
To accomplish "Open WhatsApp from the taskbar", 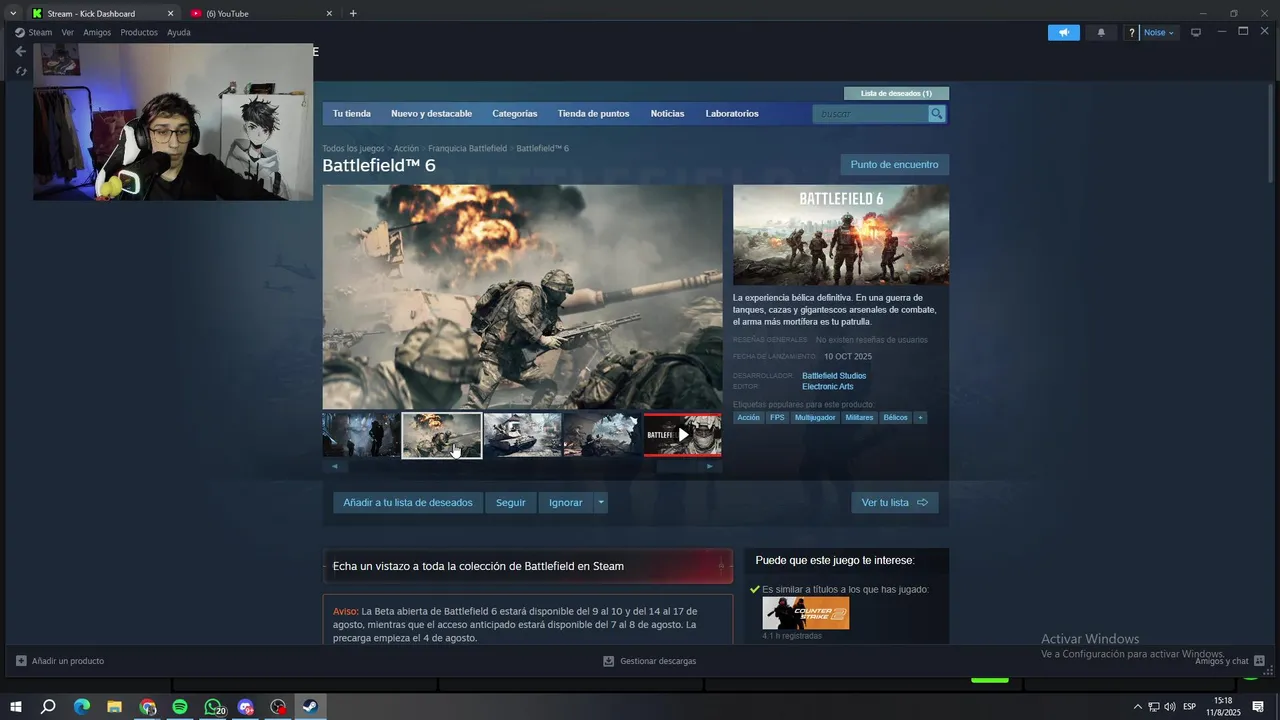I will click(213, 707).
